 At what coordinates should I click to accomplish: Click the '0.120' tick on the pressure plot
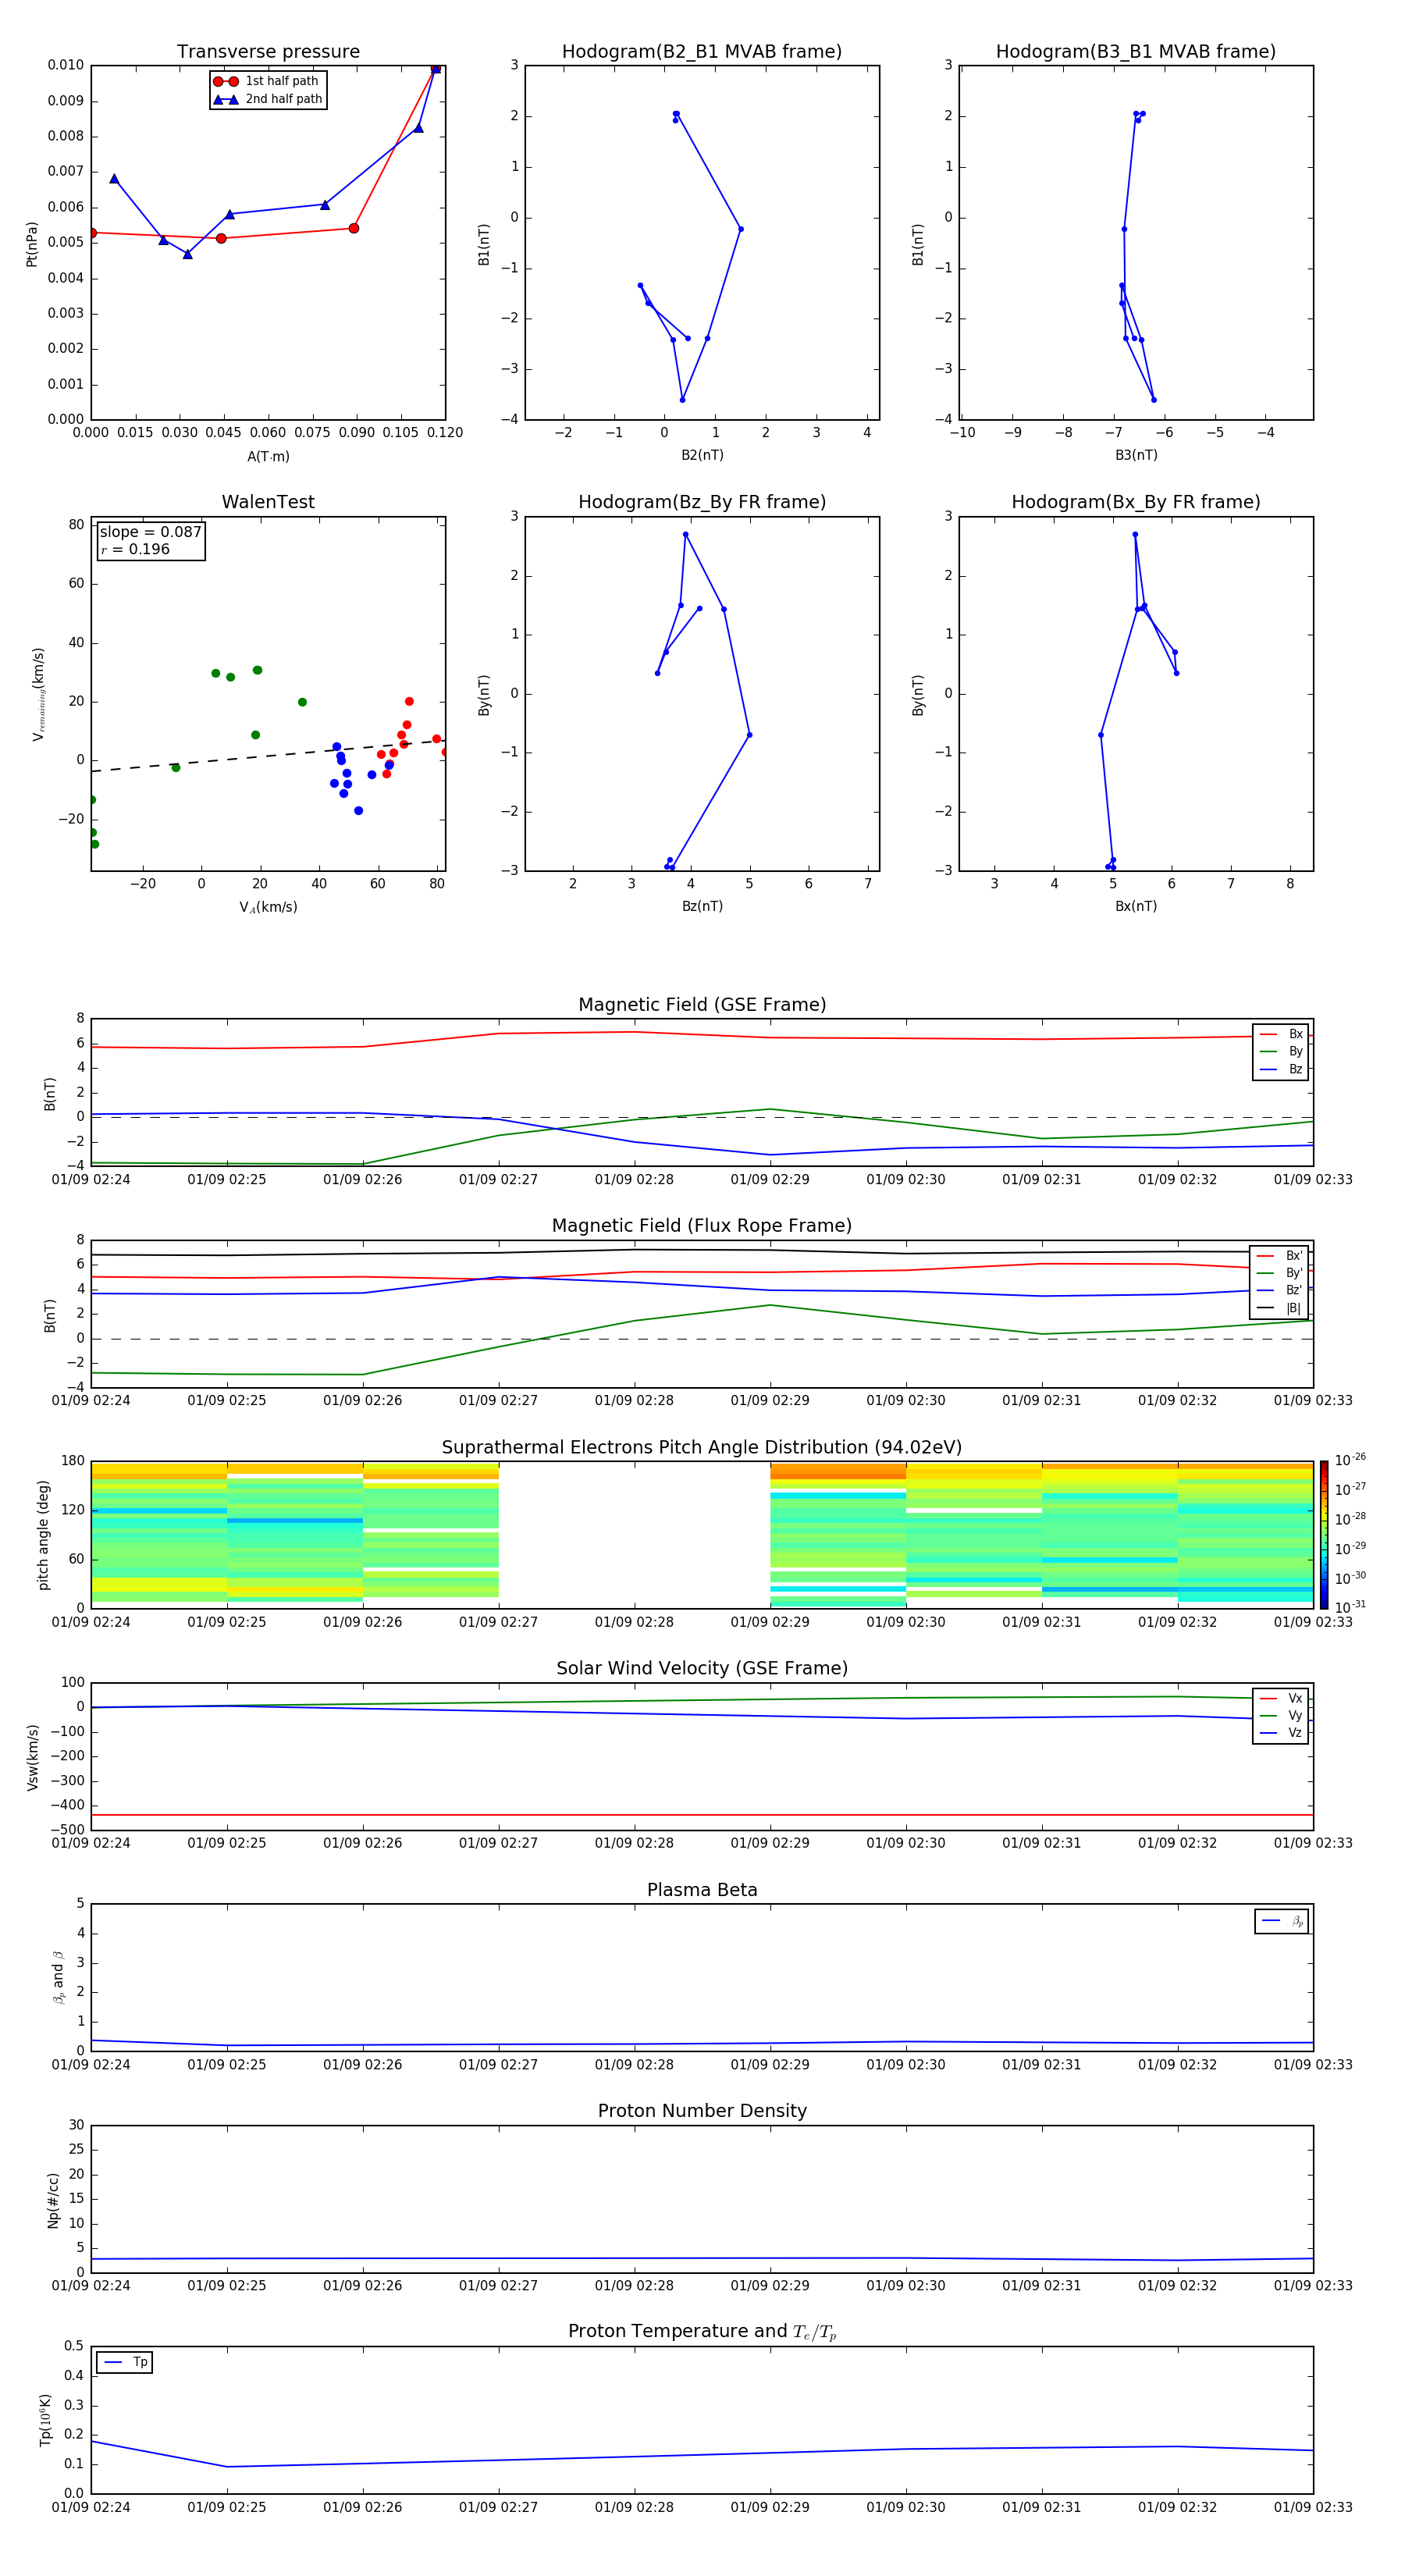coord(446,433)
